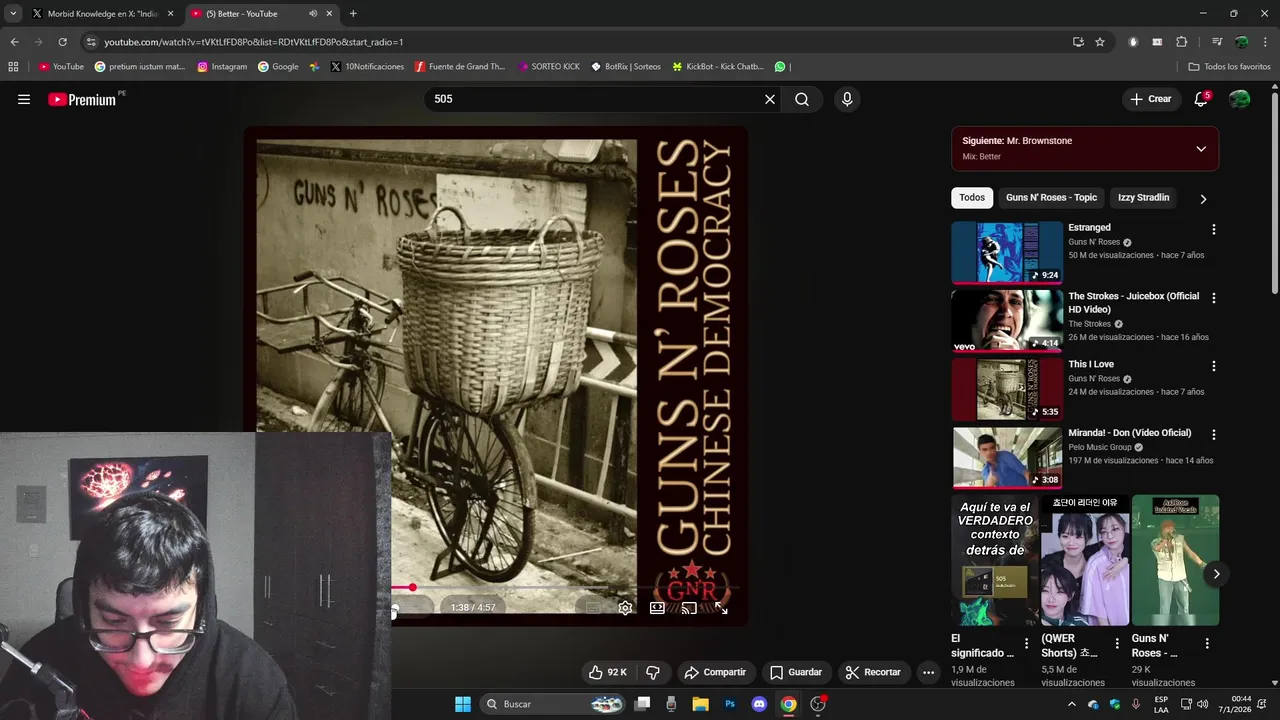Enter fullscreen in video player
Screen dimensions: 1280x720
coord(721,607)
